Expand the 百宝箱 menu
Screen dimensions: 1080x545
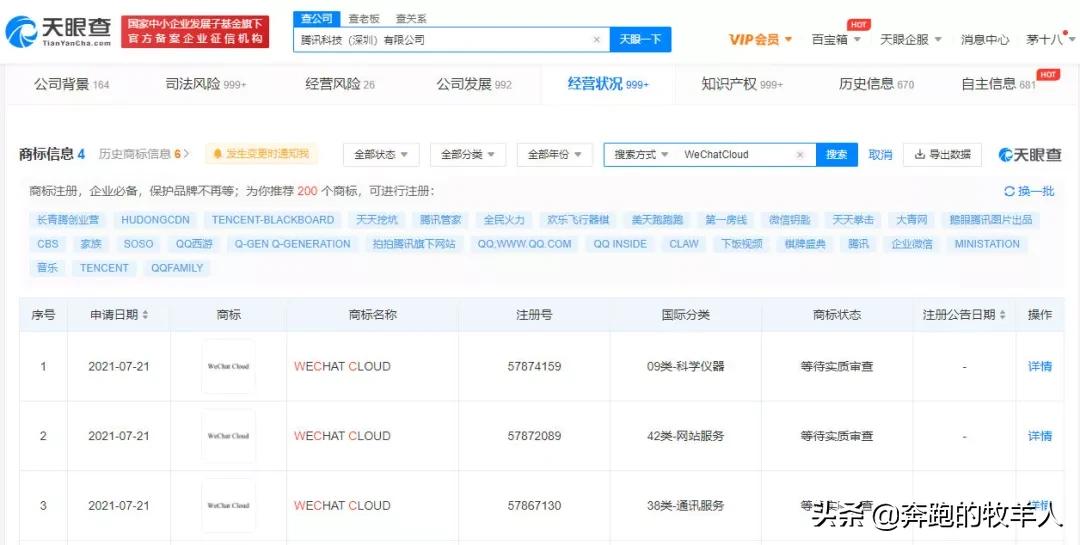(x=836, y=39)
